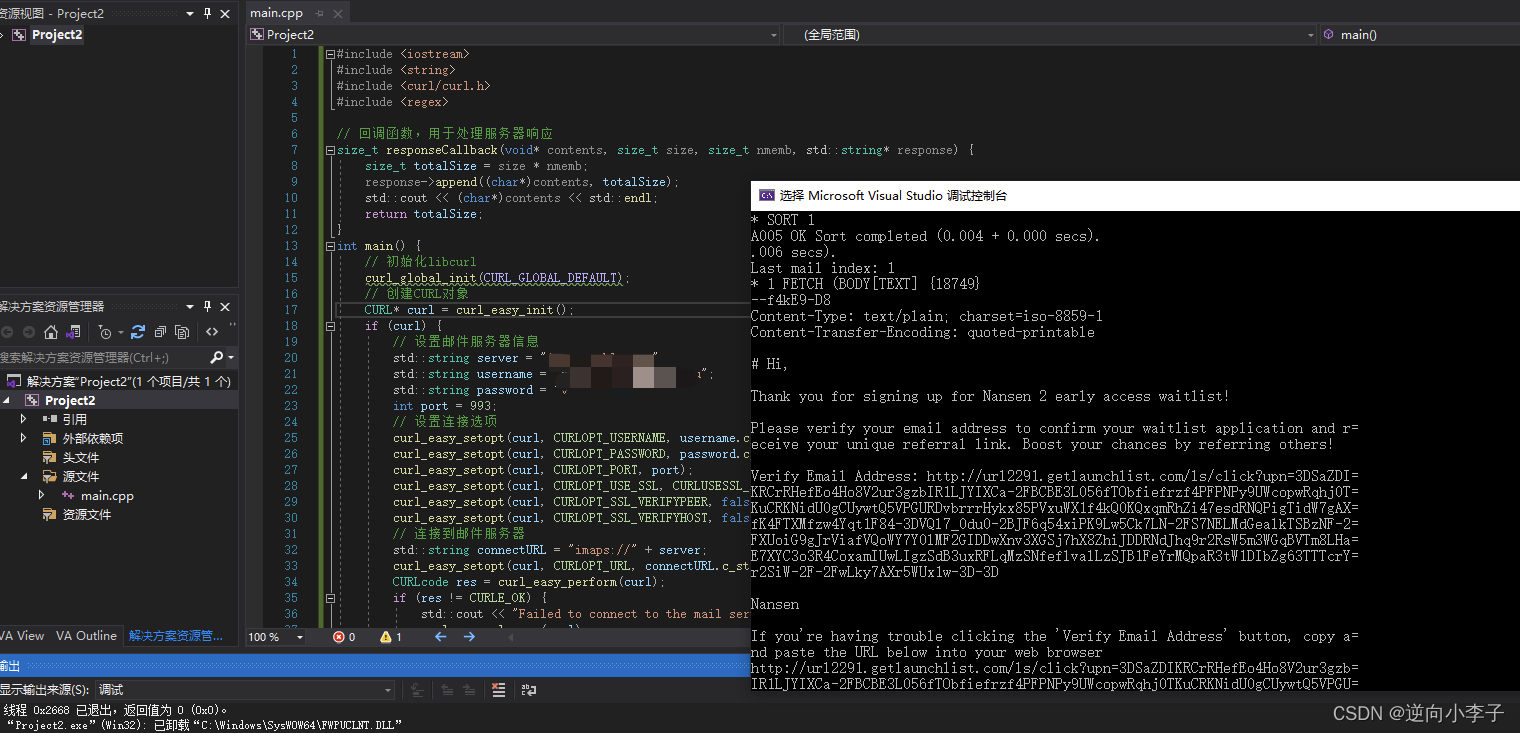Click the Home icon in Solution Explorer toolbar
The width and height of the screenshot is (1520, 733).
coord(51,332)
